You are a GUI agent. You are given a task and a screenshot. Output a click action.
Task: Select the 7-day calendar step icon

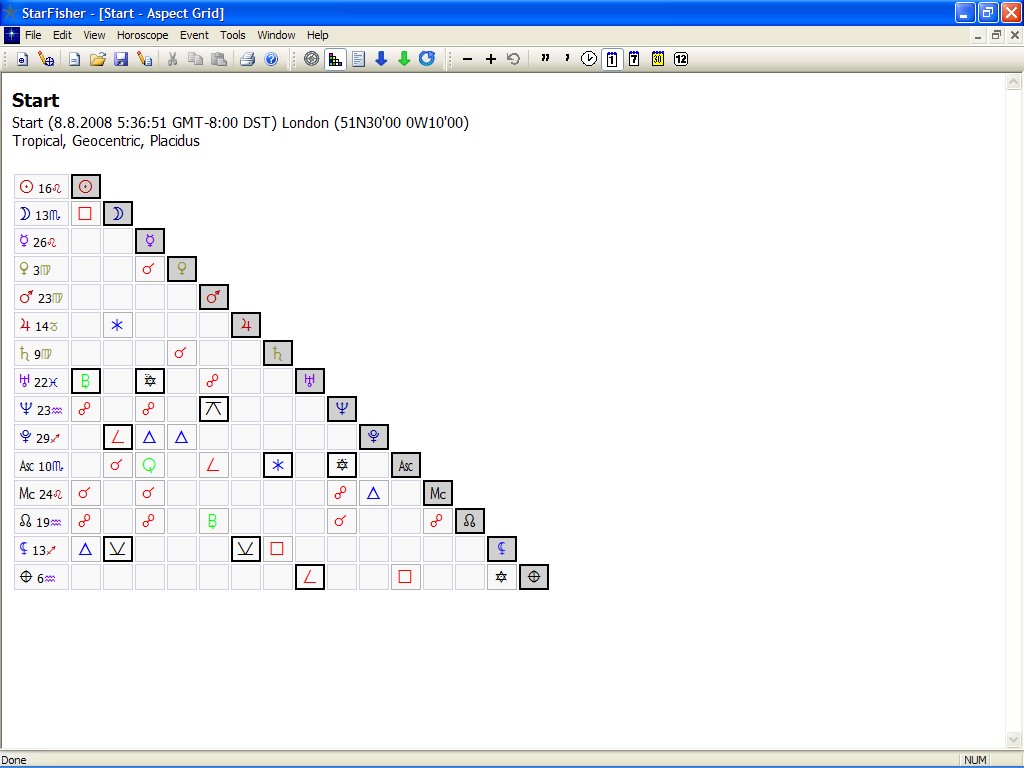click(634, 59)
